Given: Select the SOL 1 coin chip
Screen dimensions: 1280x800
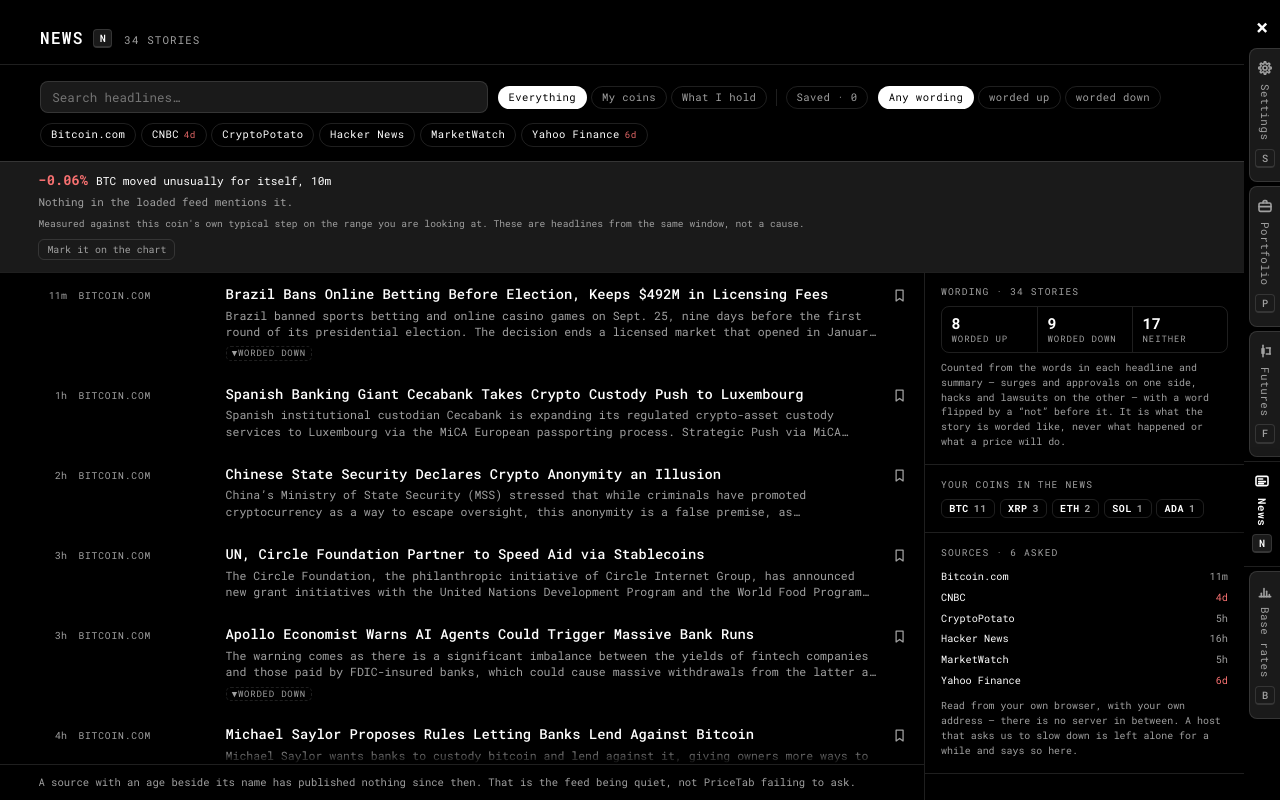Looking at the screenshot, I should (x=1127, y=509).
